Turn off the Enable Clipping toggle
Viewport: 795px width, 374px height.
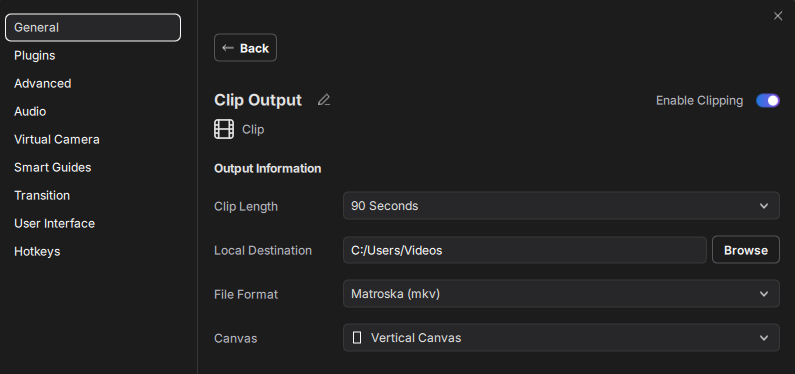768,100
